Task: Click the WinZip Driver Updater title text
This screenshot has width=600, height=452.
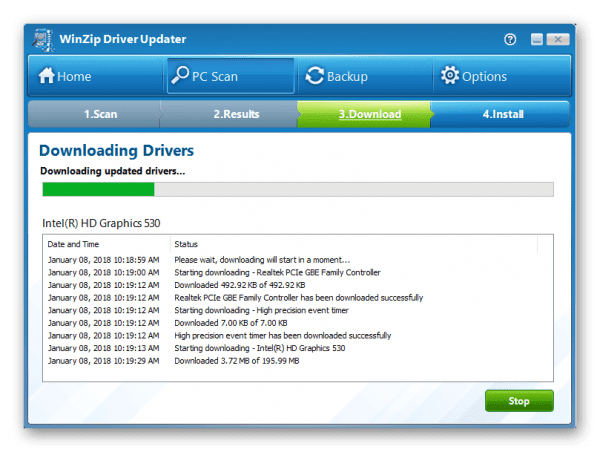Action: pyautogui.click(x=122, y=39)
